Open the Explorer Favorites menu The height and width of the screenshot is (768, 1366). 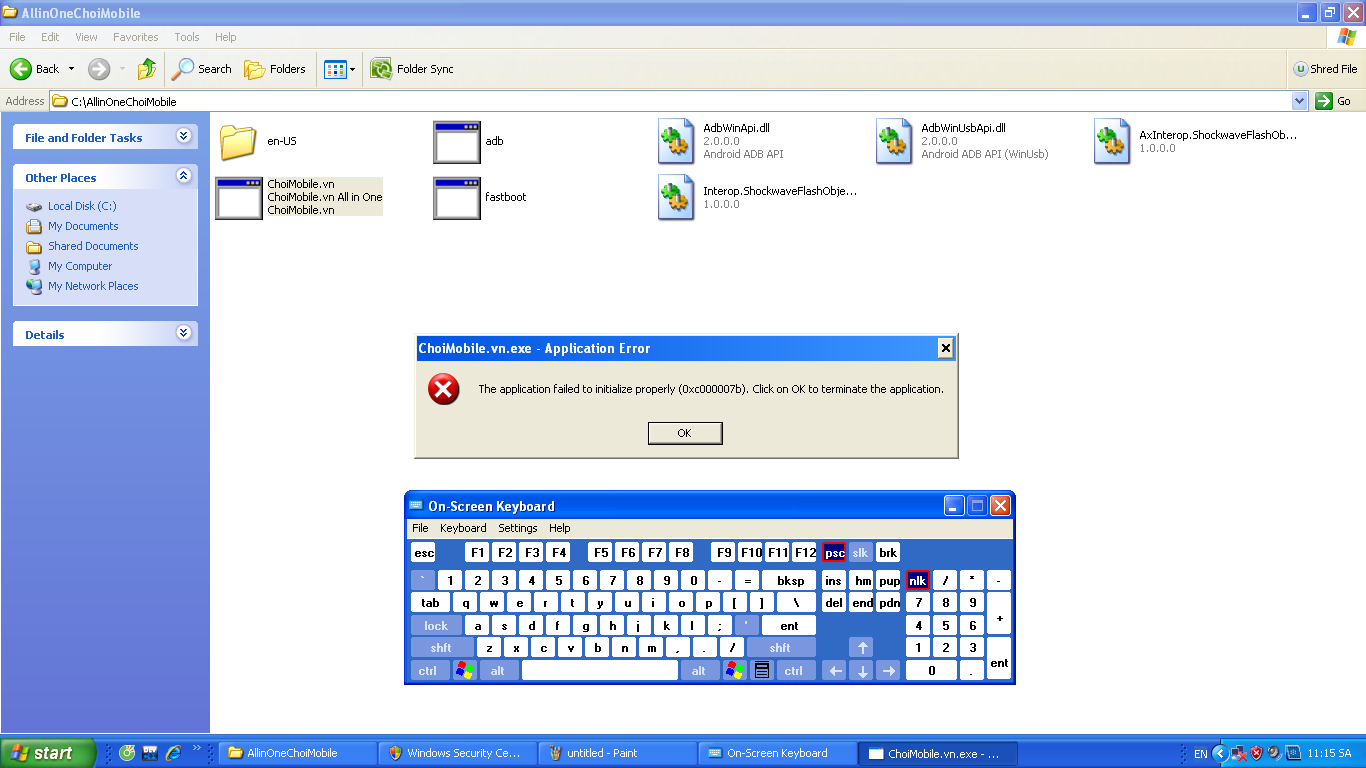tap(135, 37)
